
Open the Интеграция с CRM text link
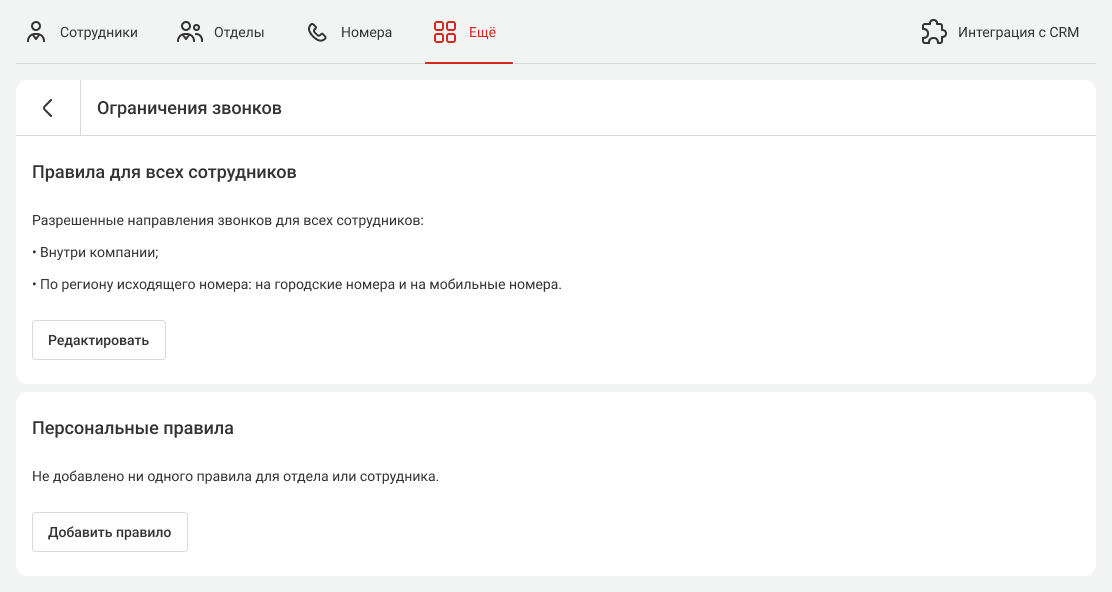(1018, 32)
